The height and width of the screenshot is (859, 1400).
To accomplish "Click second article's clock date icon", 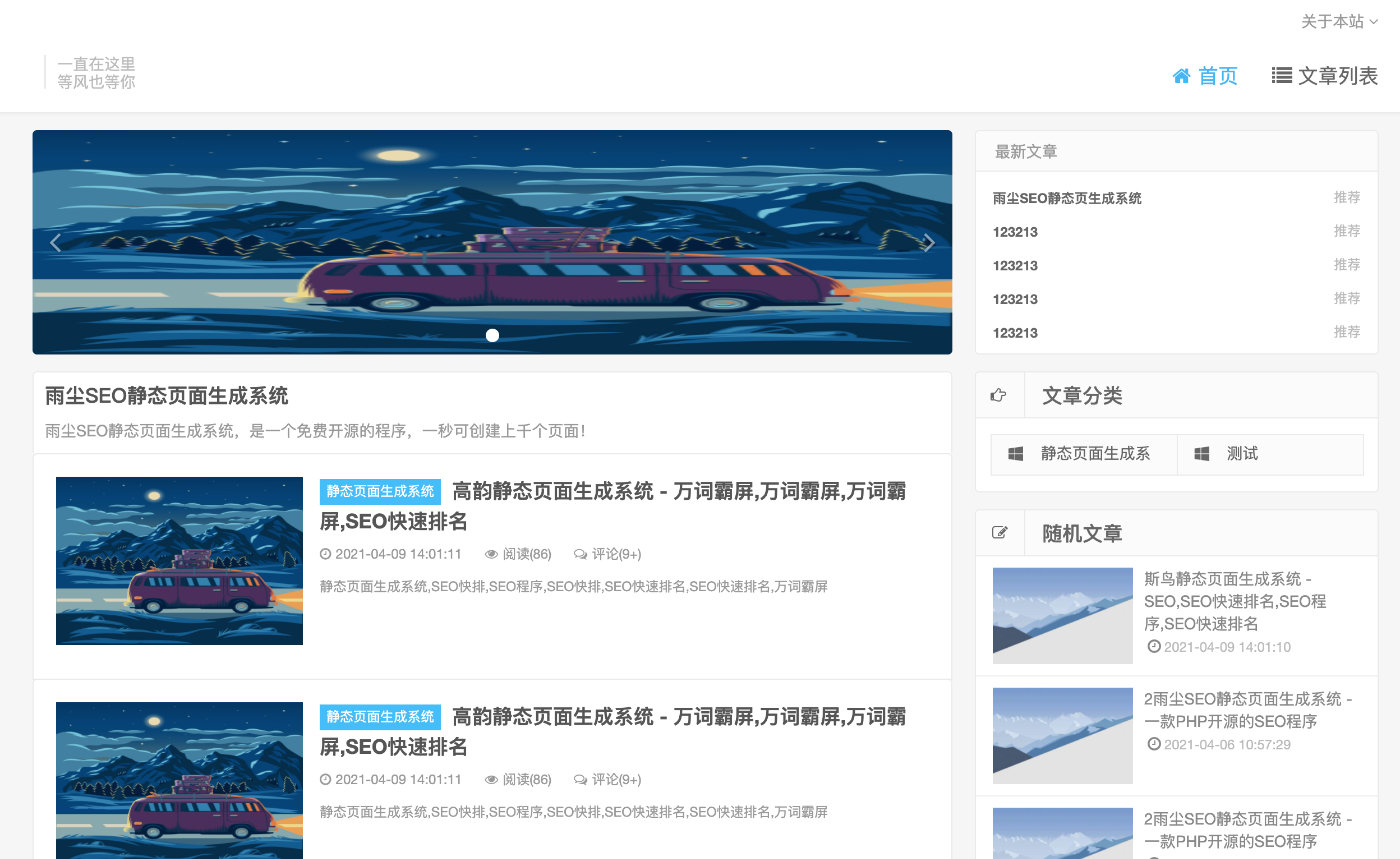I will pos(325,779).
